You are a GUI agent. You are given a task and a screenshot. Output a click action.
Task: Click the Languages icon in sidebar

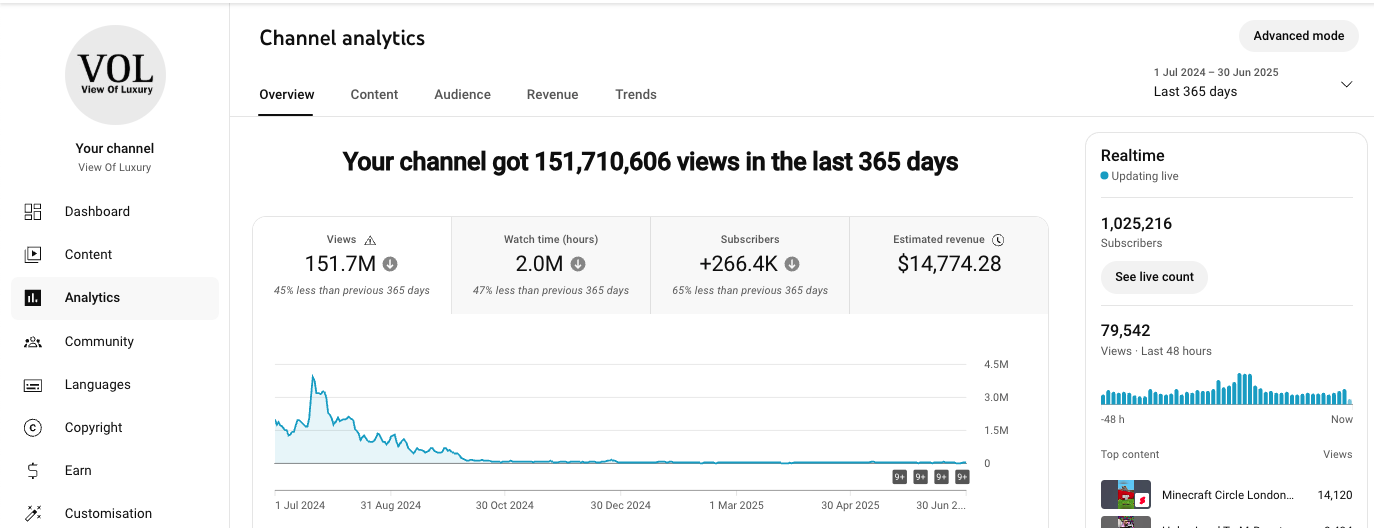pyautogui.click(x=33, y=385)
